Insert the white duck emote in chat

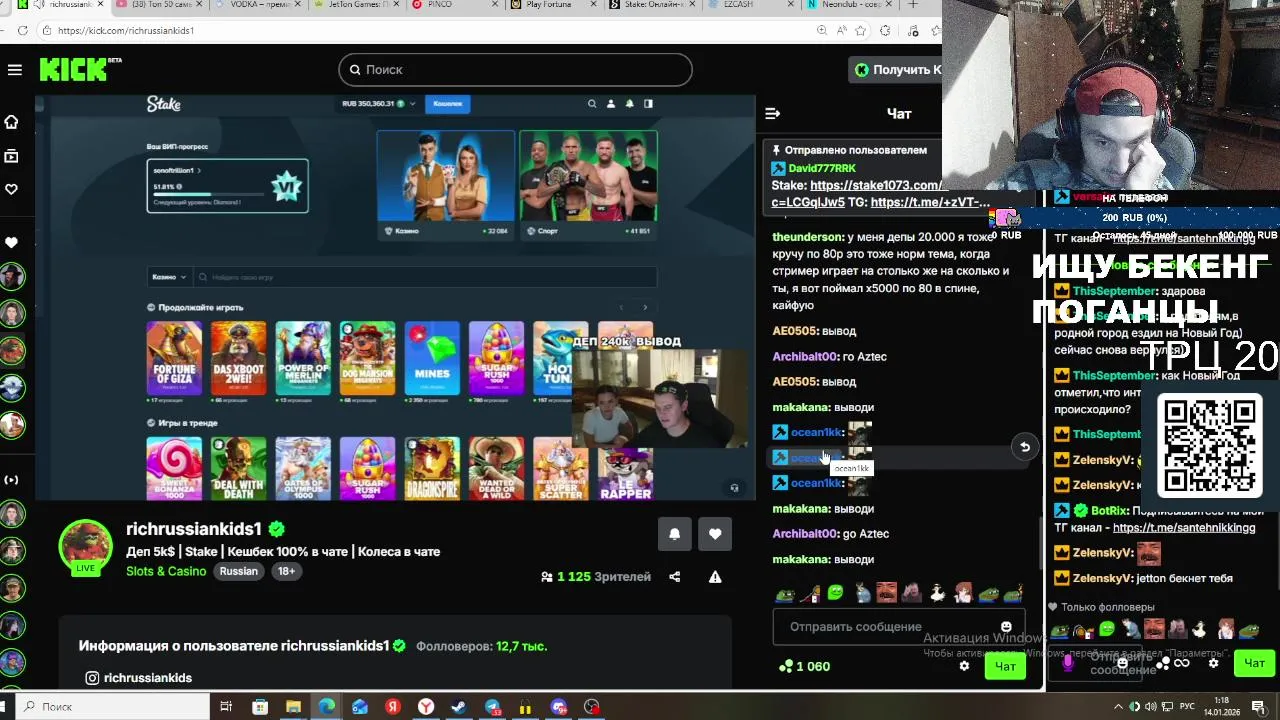click(x=938, y=593)
